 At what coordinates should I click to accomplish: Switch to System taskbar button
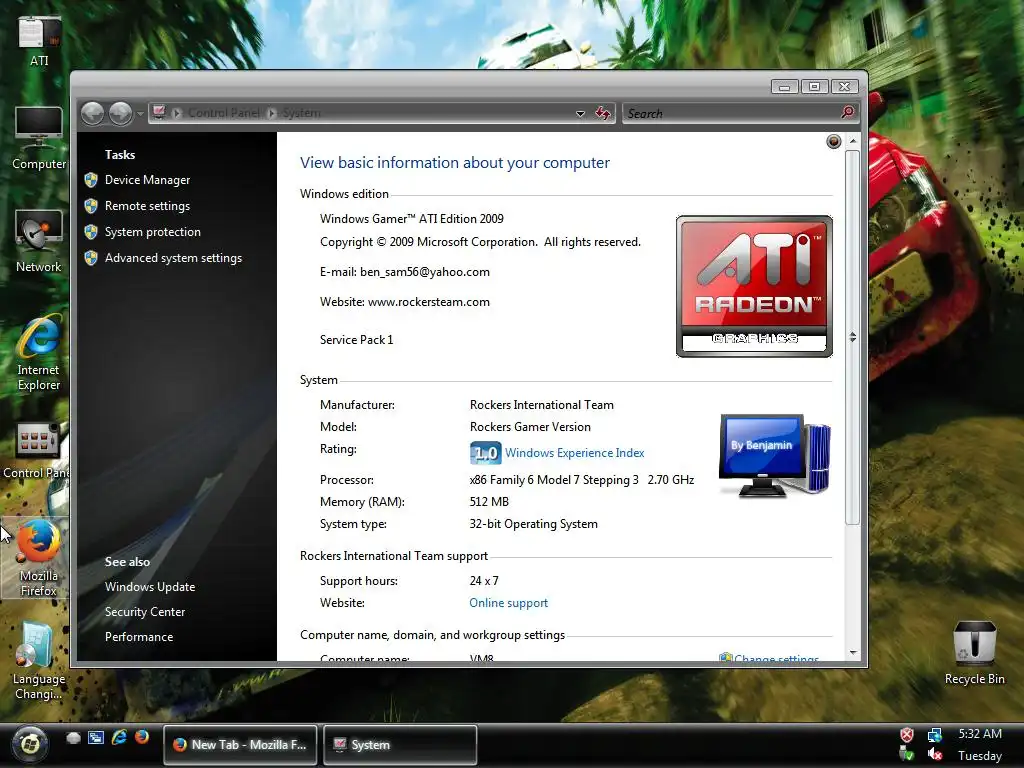[400, 744]
